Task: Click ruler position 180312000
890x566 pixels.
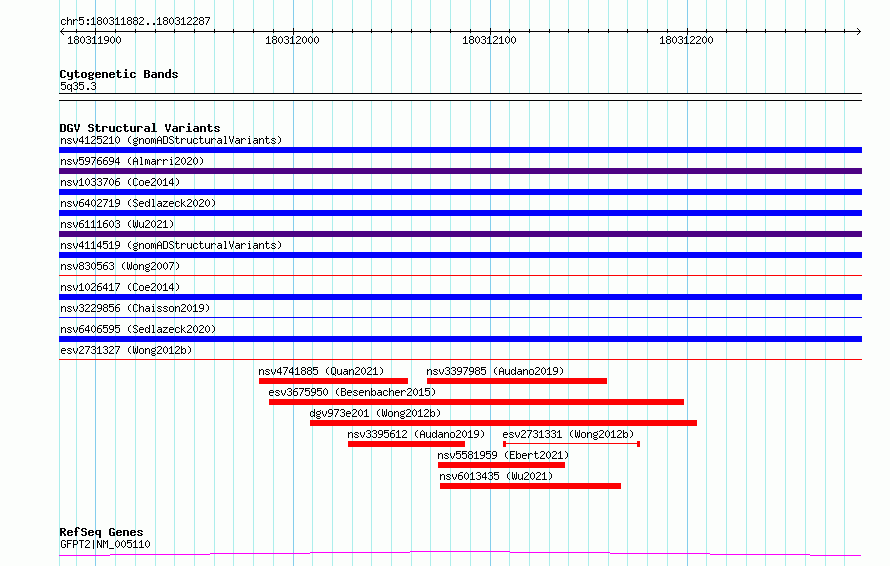Action: pyautogui.click(x=292, y=40)
